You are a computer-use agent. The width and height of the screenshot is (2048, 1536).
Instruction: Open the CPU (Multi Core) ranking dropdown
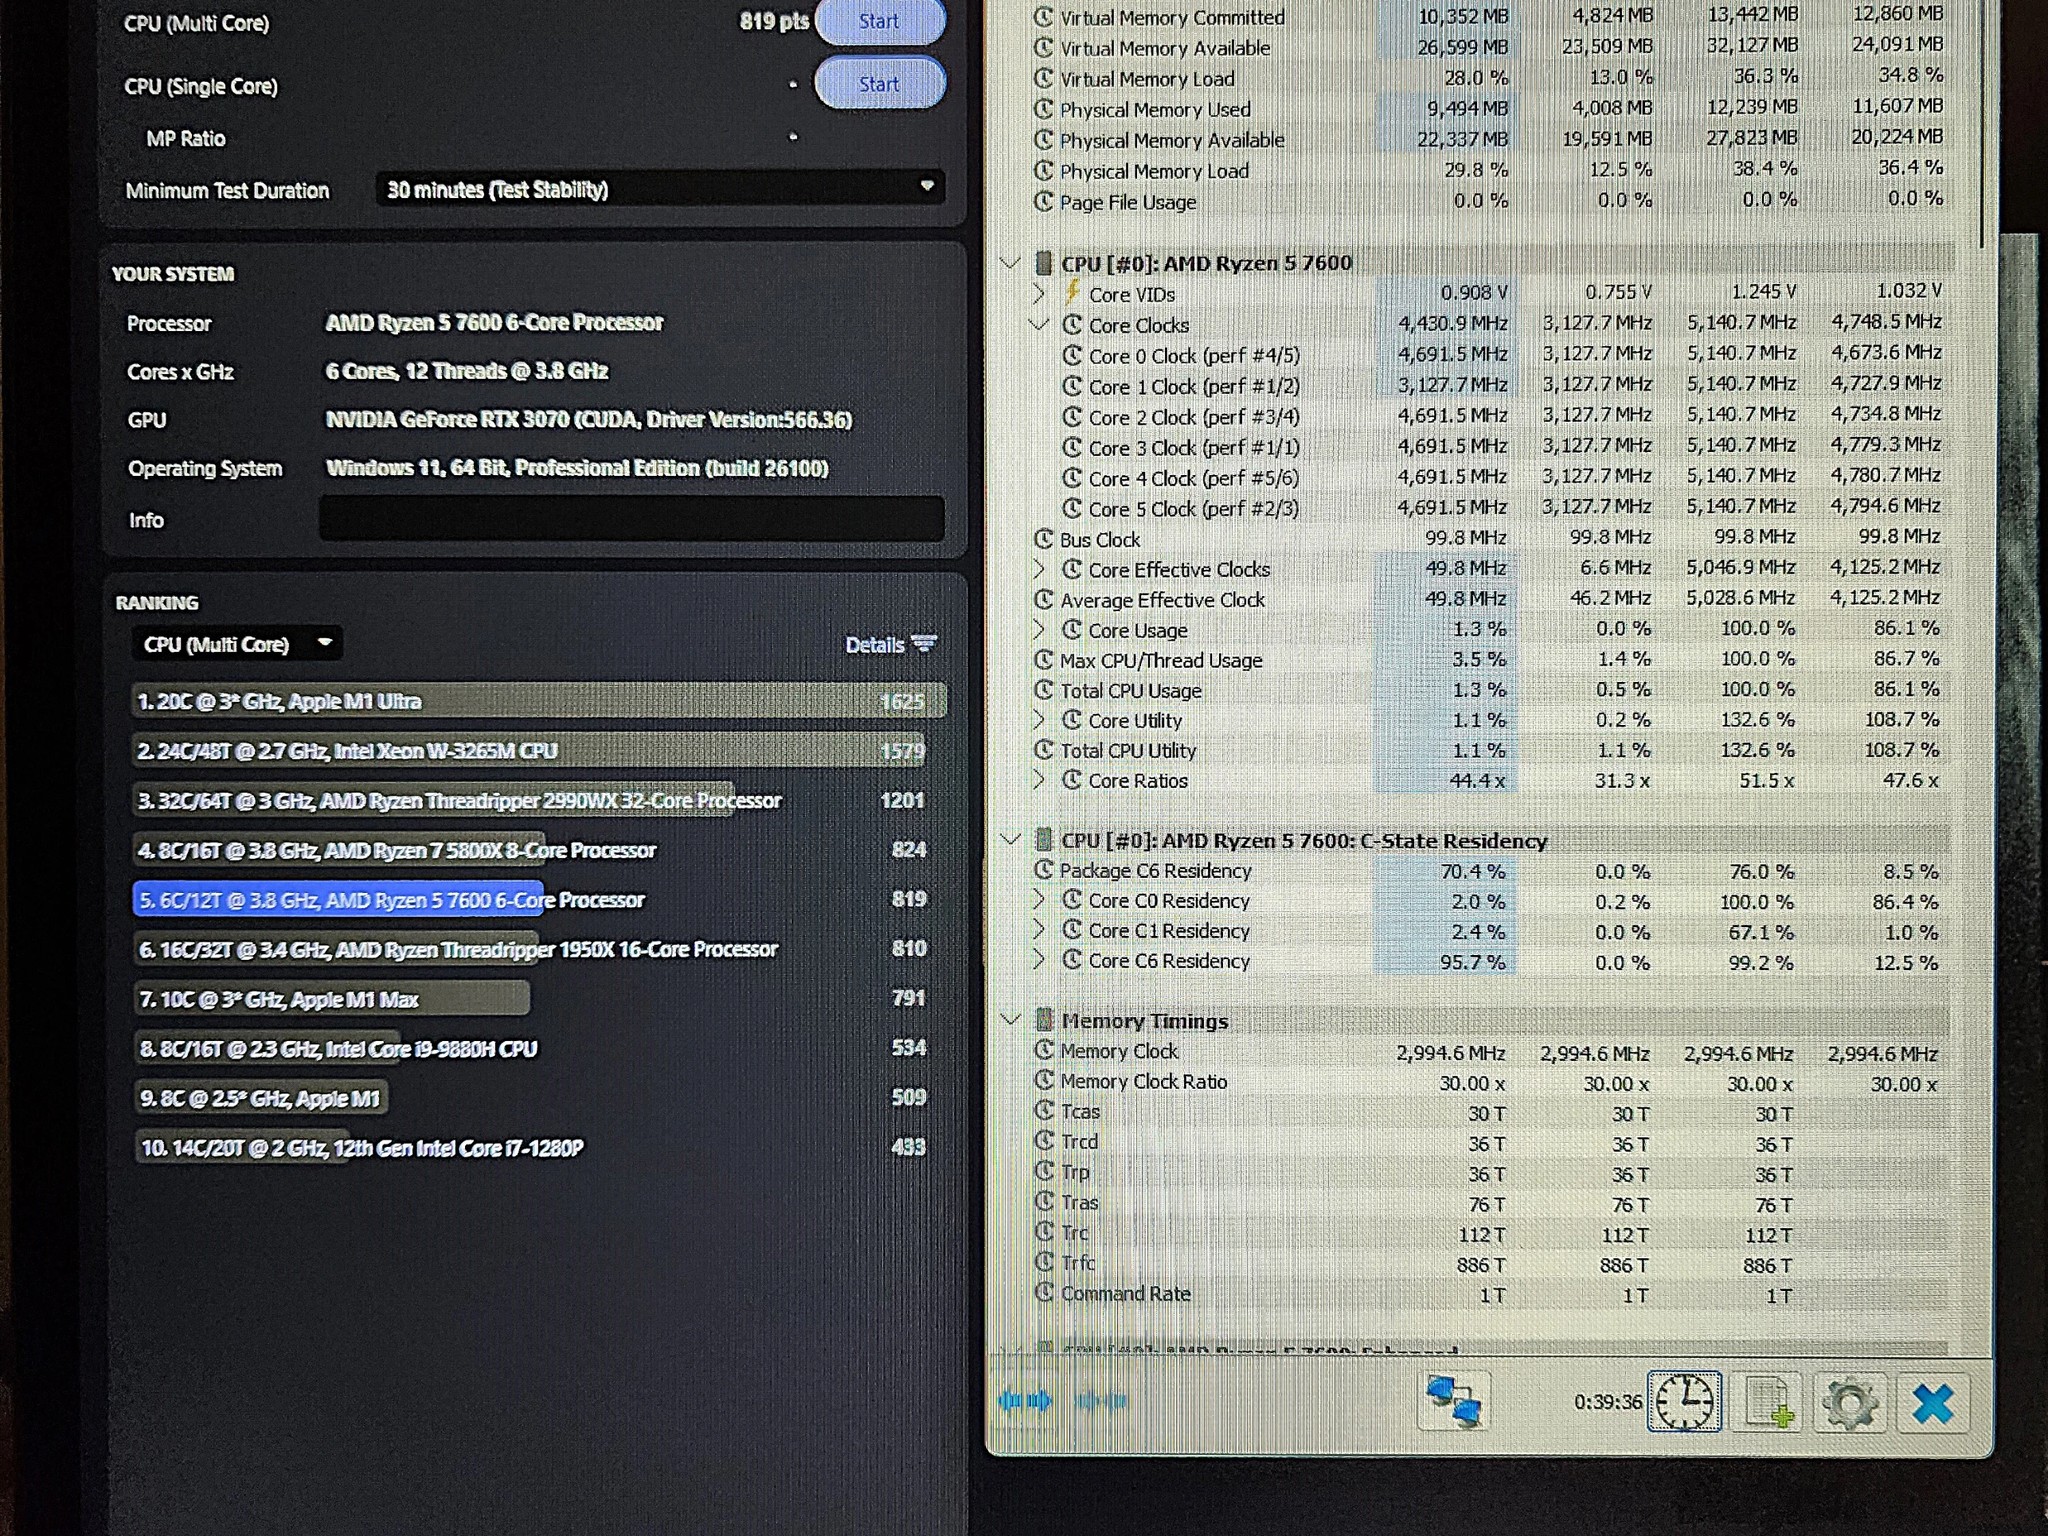[237, 644]
